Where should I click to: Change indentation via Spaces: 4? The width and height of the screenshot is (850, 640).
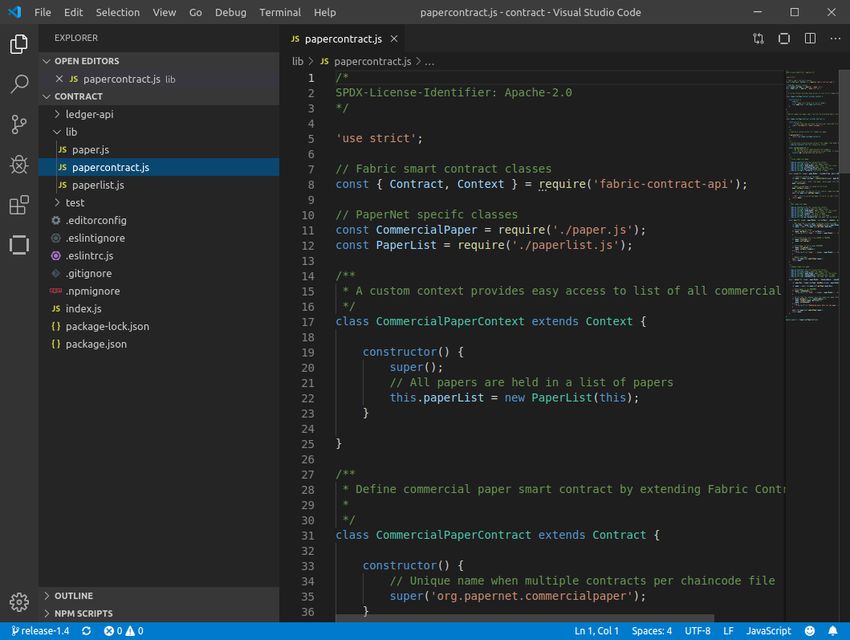pos(652,631)
